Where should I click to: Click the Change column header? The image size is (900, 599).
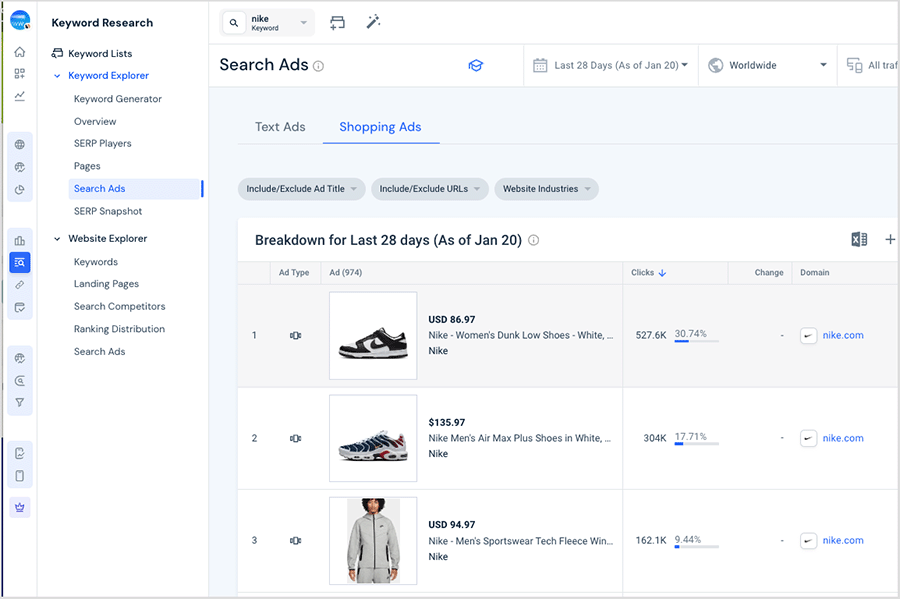769,273
